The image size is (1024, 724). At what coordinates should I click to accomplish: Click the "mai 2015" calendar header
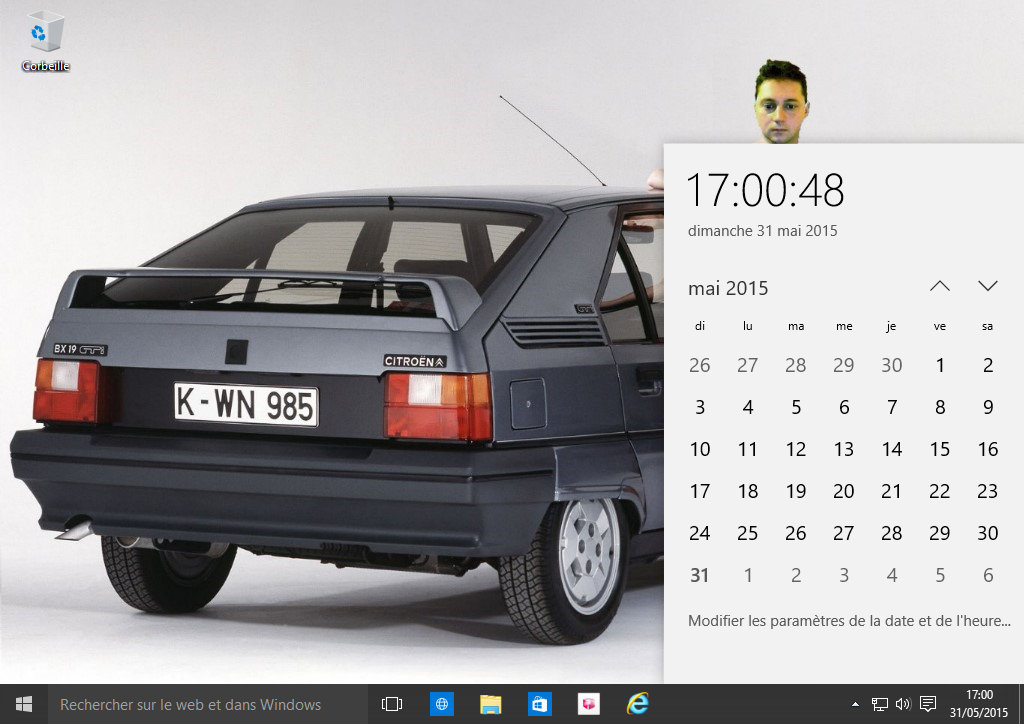point(728,288)
